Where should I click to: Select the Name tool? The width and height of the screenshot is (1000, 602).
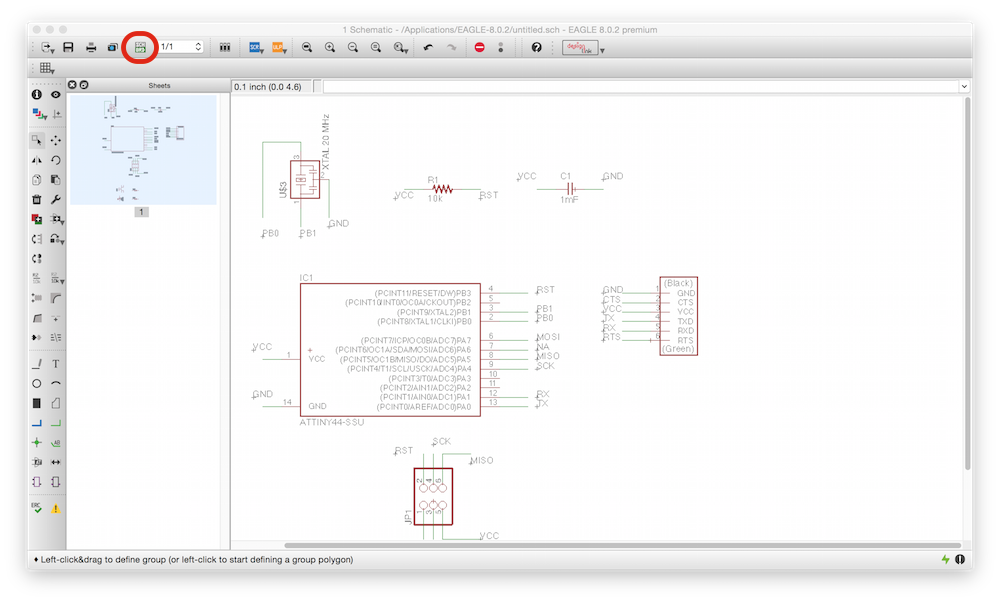point(37,279)
